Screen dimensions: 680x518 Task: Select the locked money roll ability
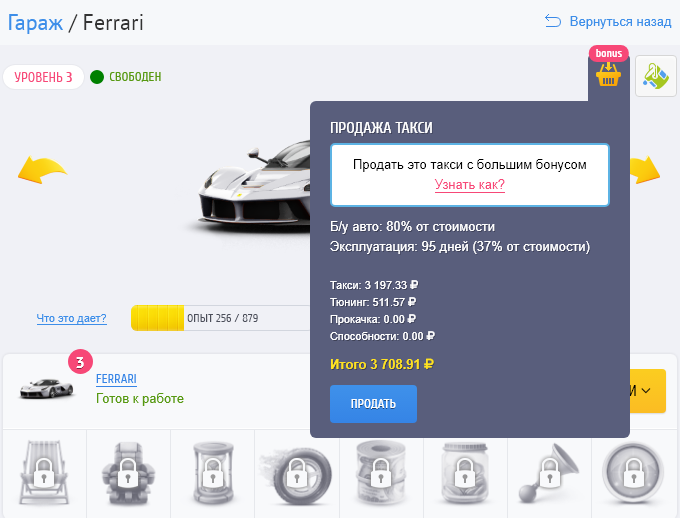click(381, 473)
